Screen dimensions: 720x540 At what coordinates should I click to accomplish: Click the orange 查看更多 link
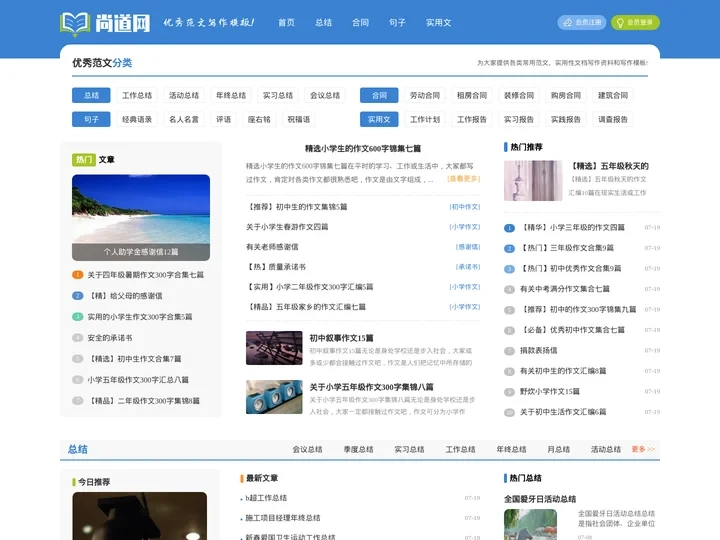pos(463,179)
